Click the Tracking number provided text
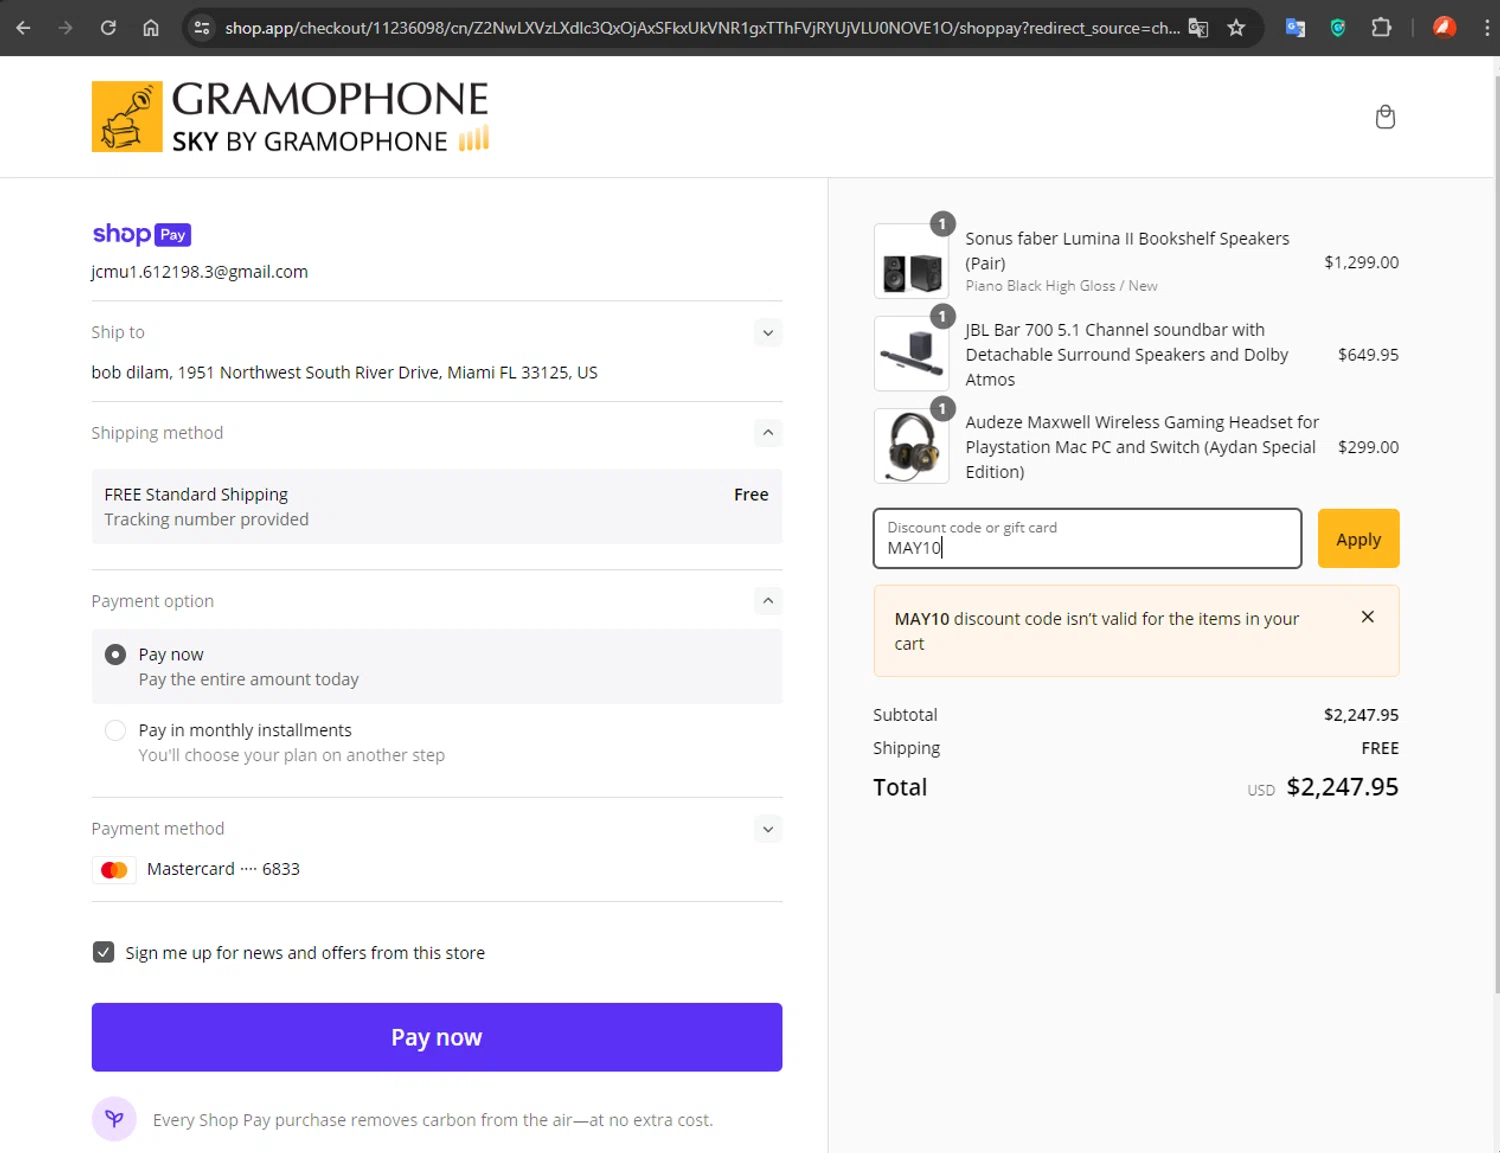The image size is (1500, 1153). [x=207, y=520]
